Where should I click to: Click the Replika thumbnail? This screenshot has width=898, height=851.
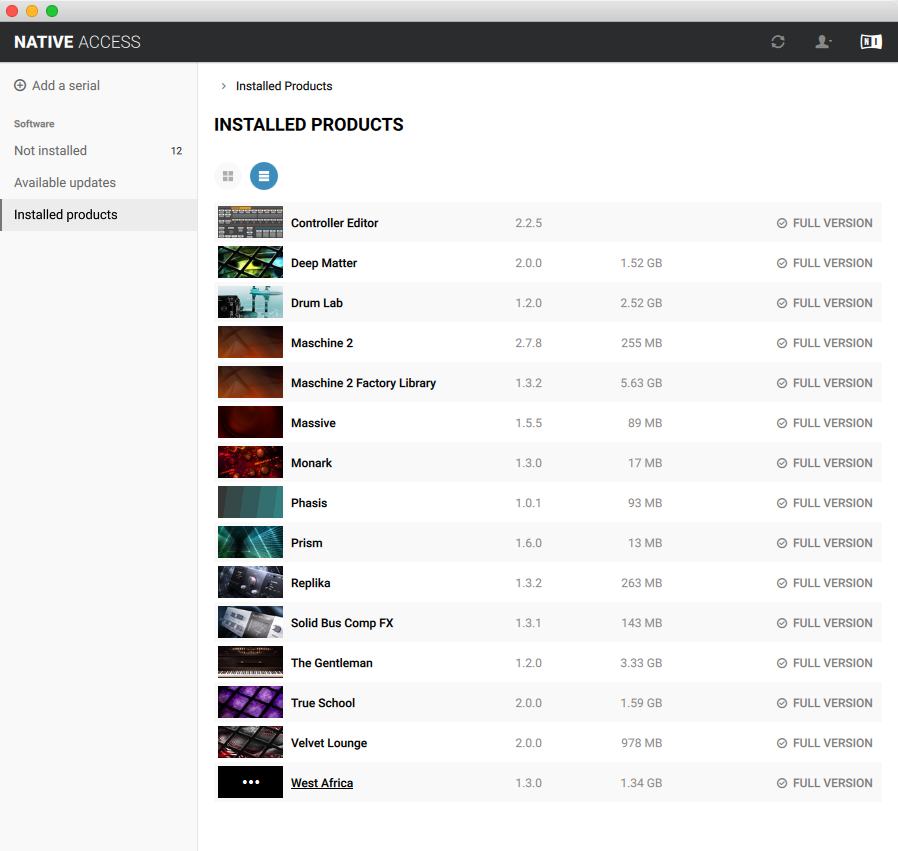tap(250, 582)
